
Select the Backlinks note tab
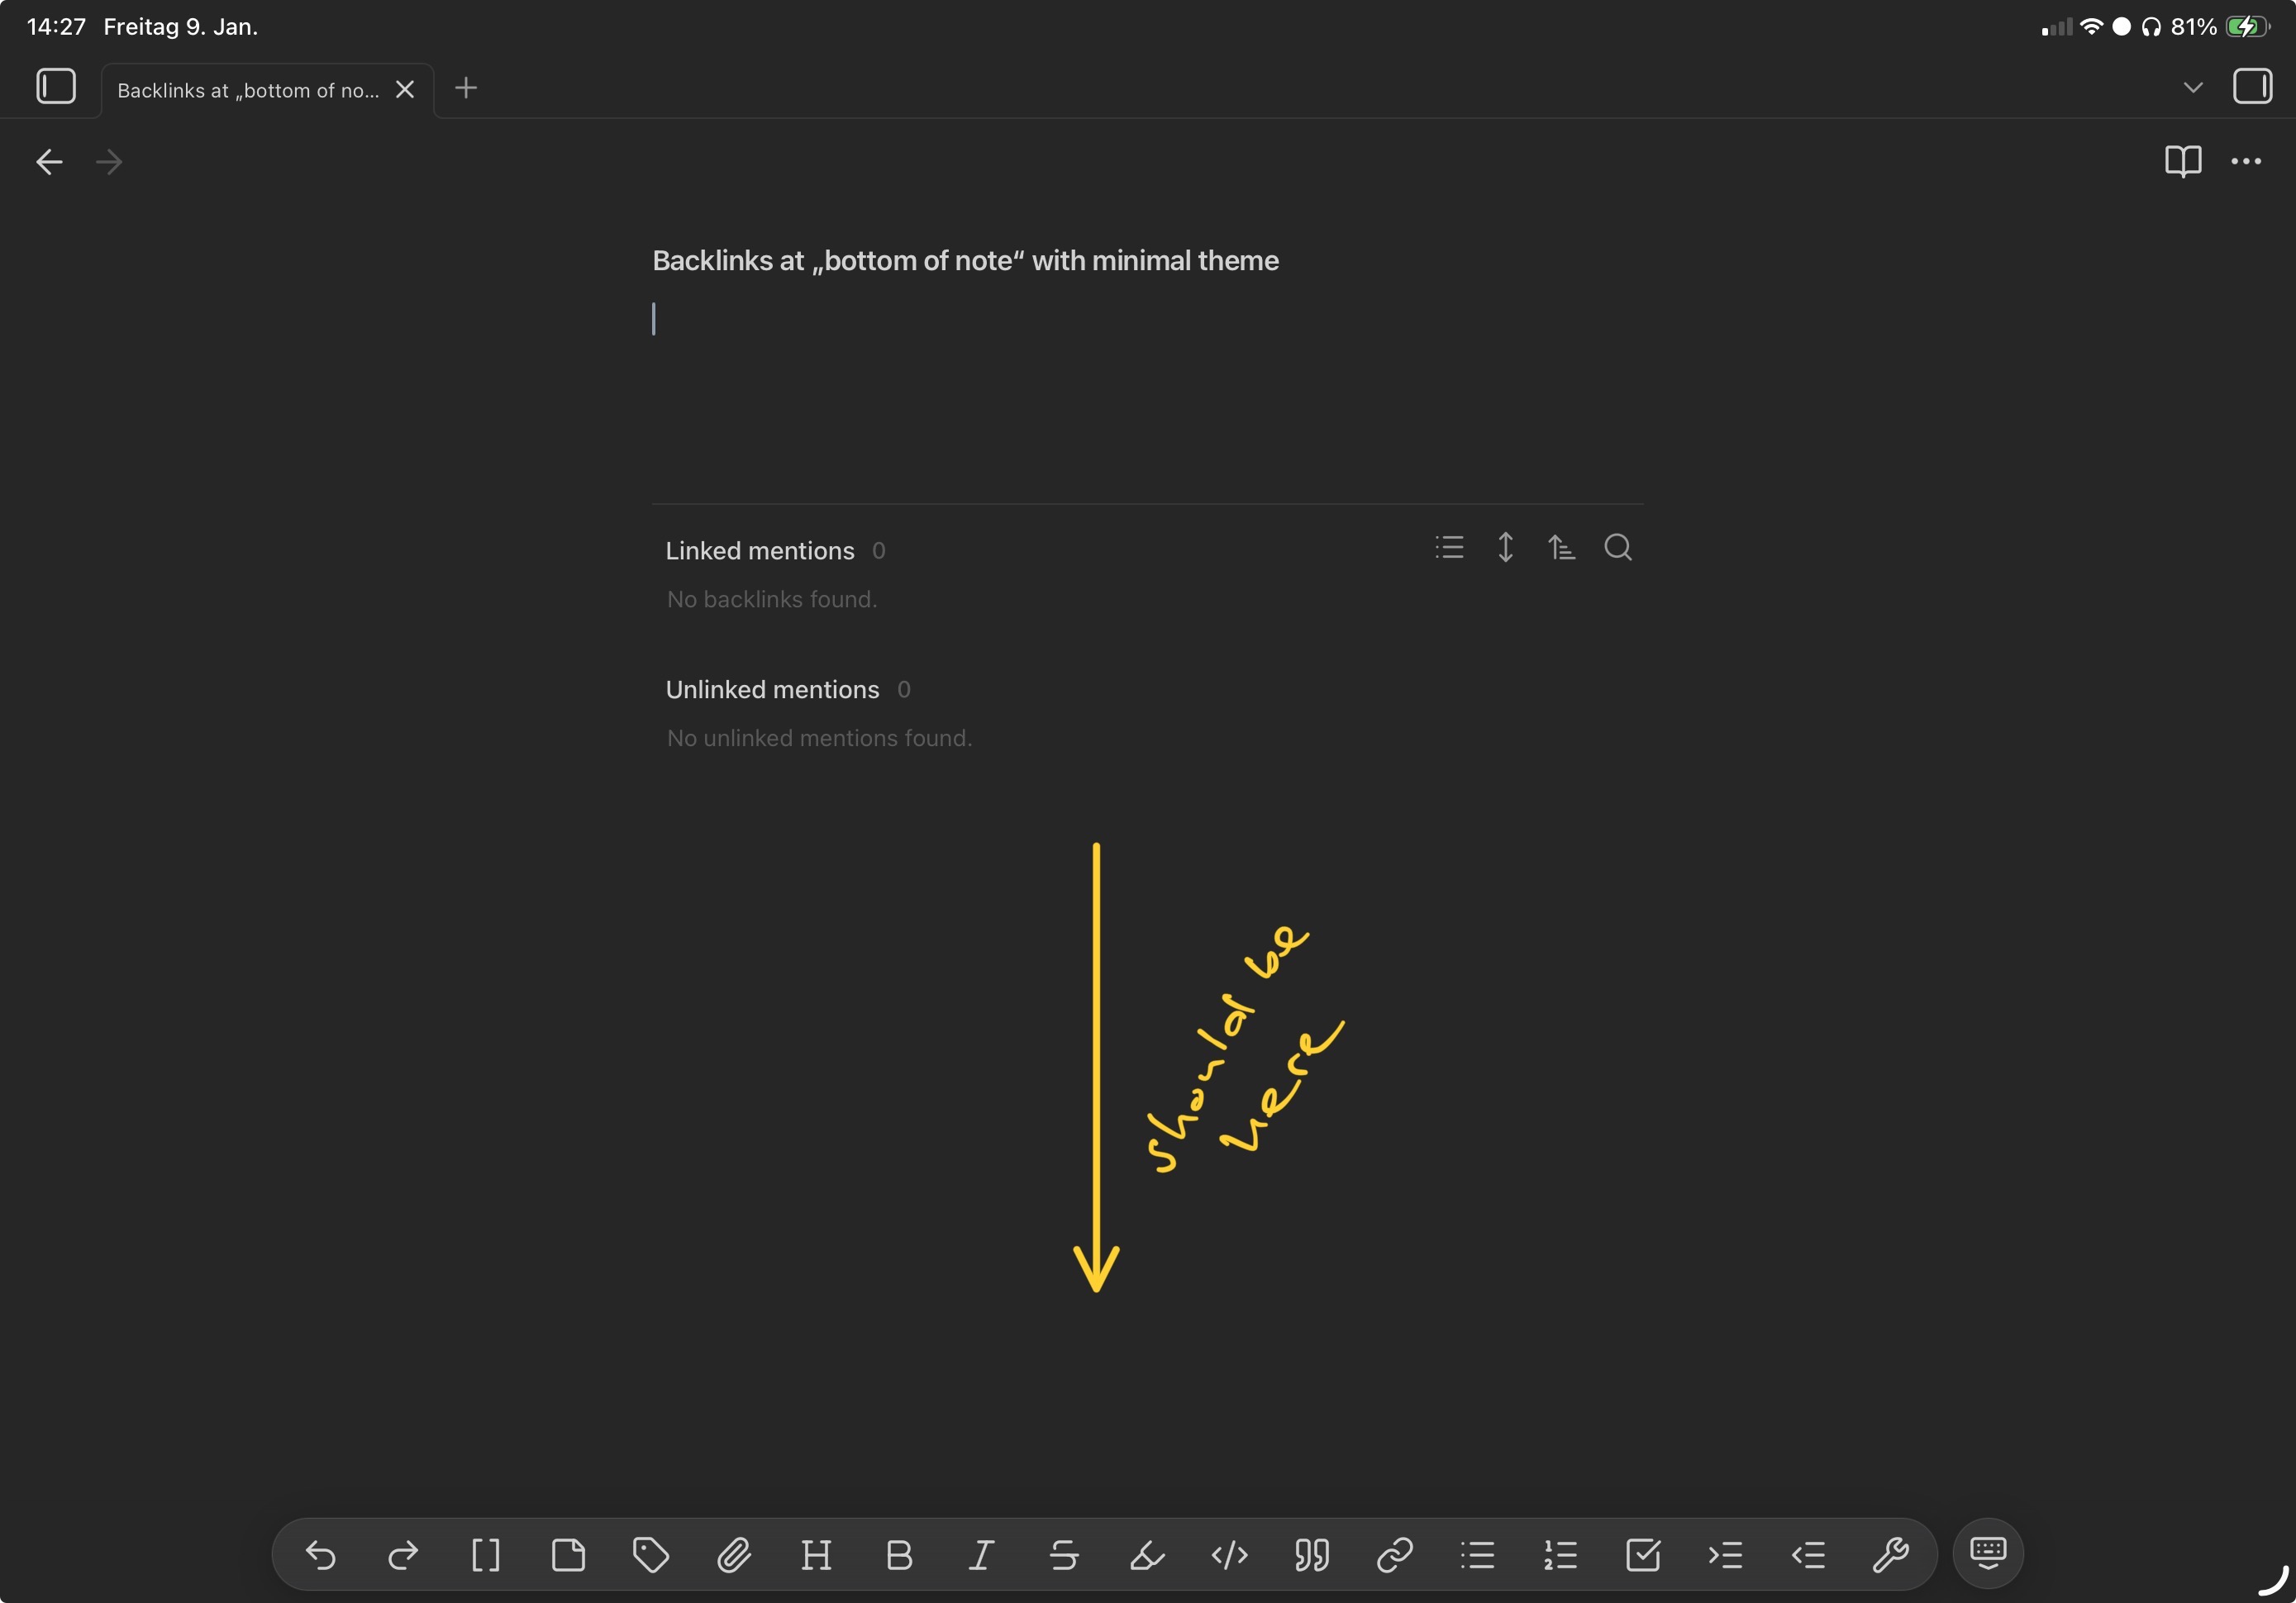point(248,90)
